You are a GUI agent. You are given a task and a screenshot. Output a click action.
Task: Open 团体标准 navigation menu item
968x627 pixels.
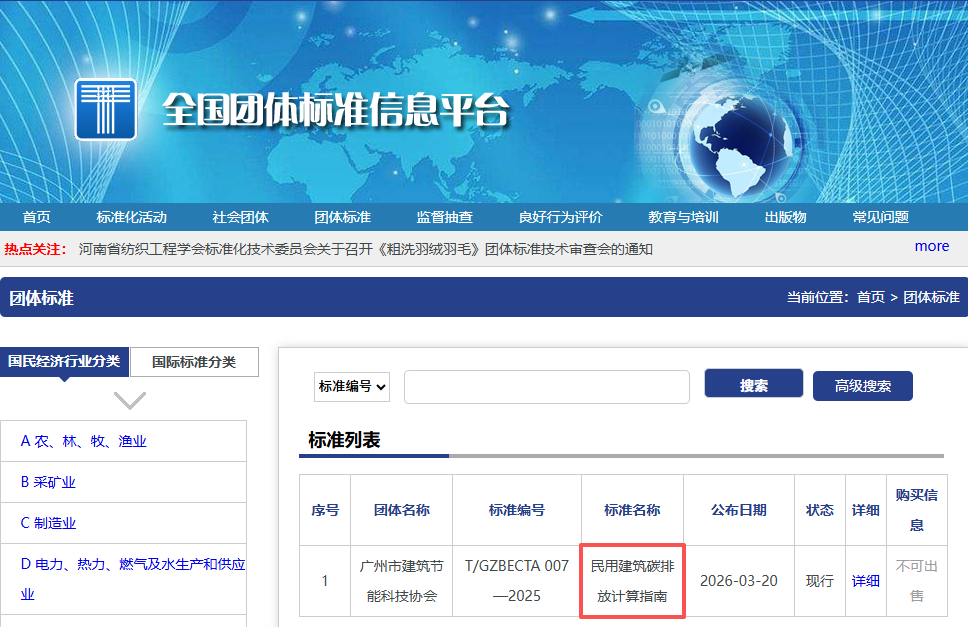click(x=342, y=217)
